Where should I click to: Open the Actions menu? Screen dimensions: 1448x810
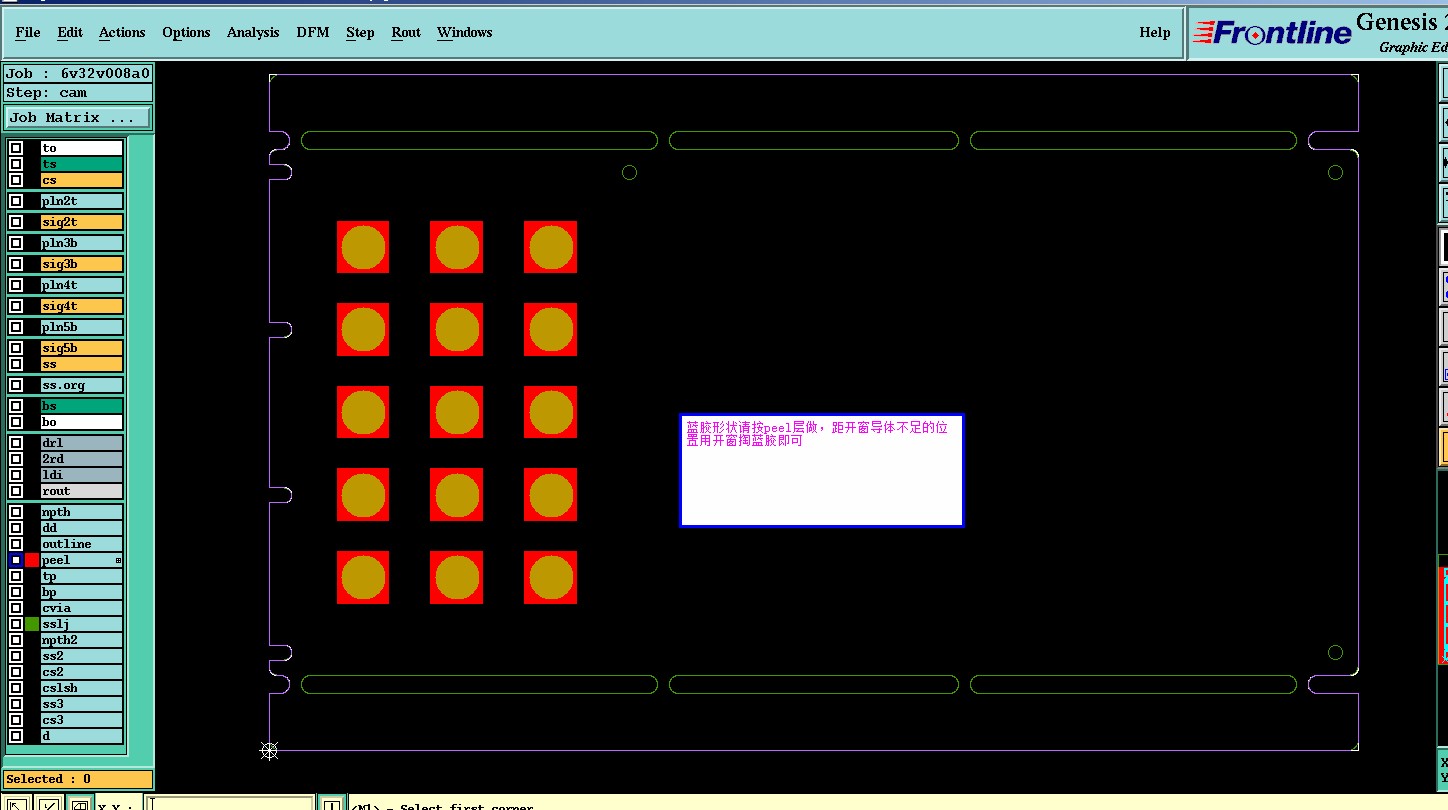122,32
